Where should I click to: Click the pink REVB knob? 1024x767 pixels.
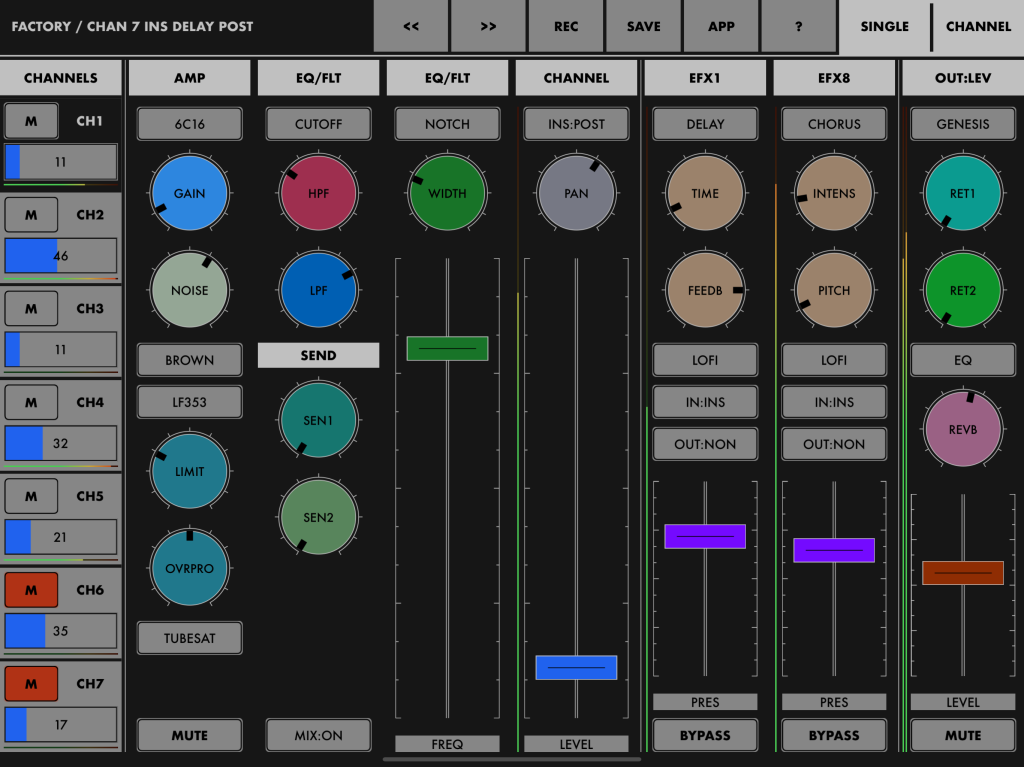click(x=963, y=429)
